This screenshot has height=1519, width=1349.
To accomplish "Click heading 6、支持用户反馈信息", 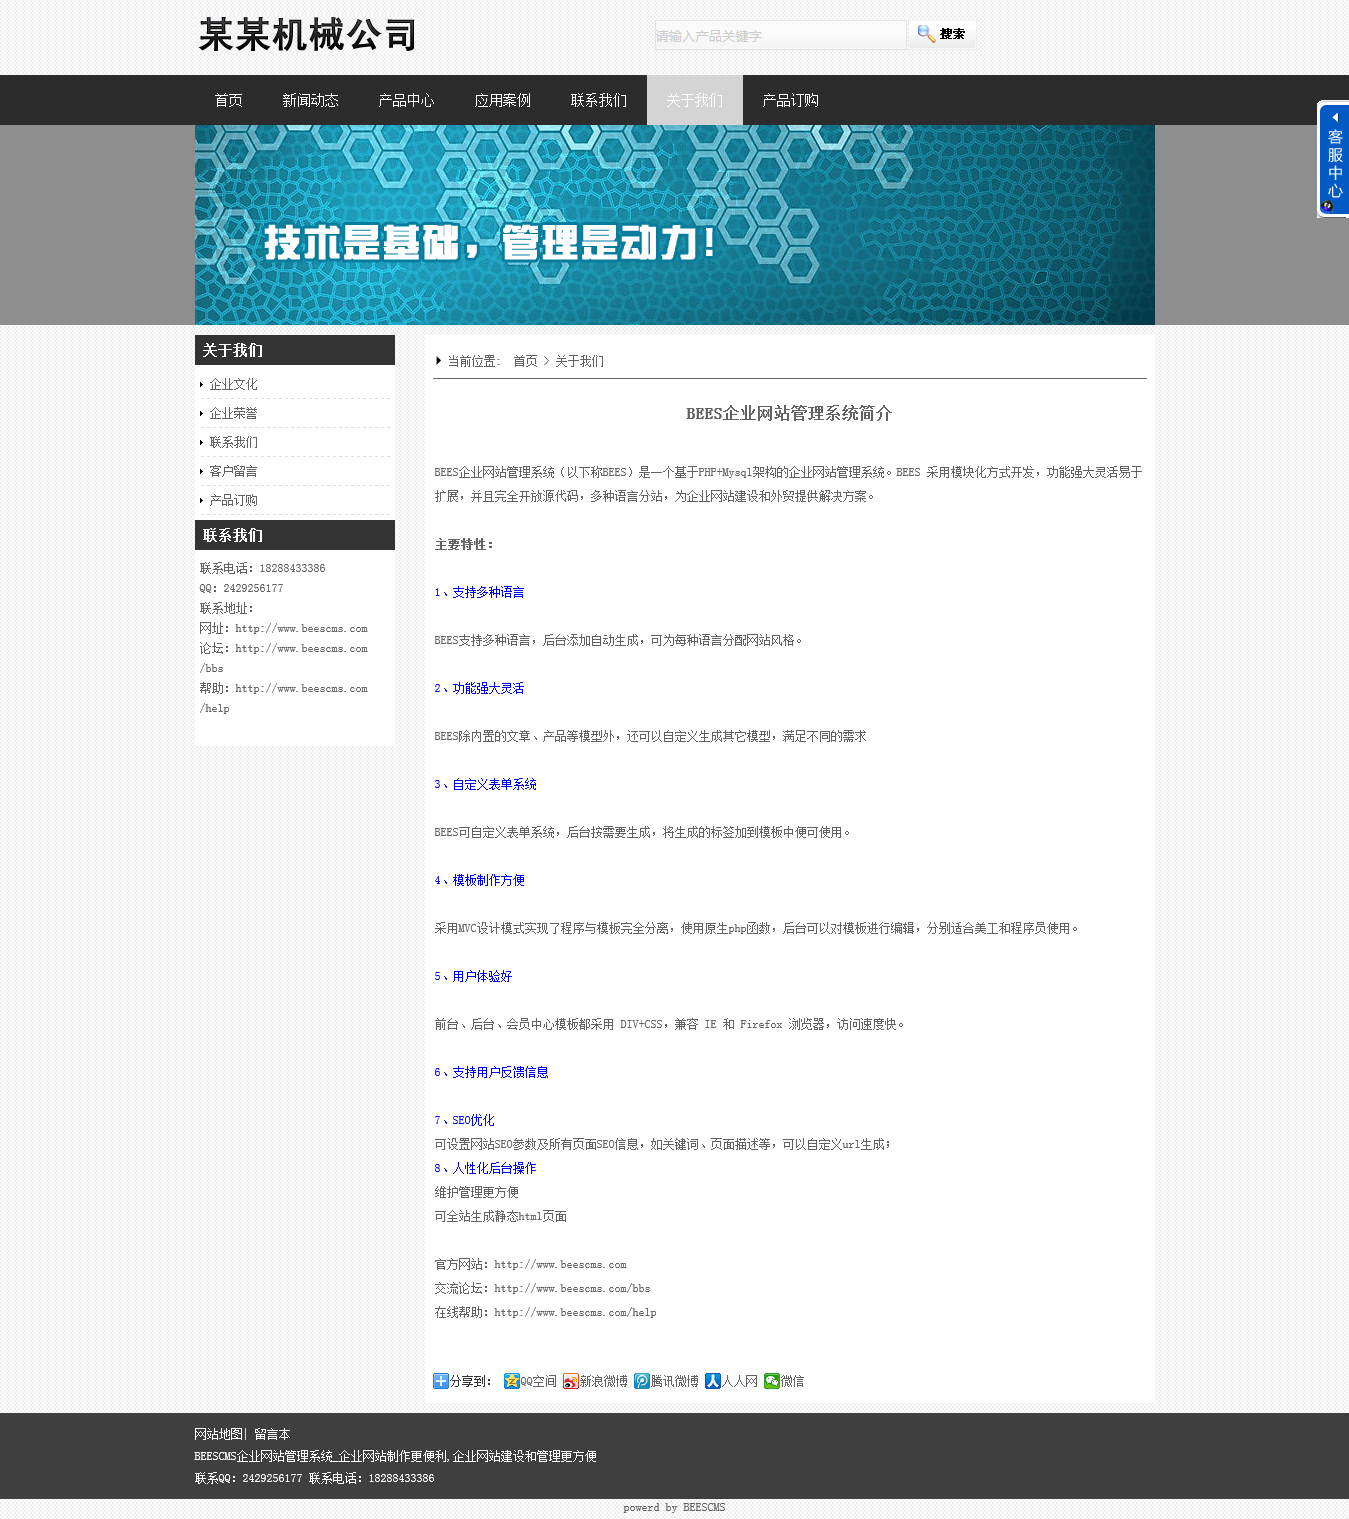I will [x=492, y=1072].
